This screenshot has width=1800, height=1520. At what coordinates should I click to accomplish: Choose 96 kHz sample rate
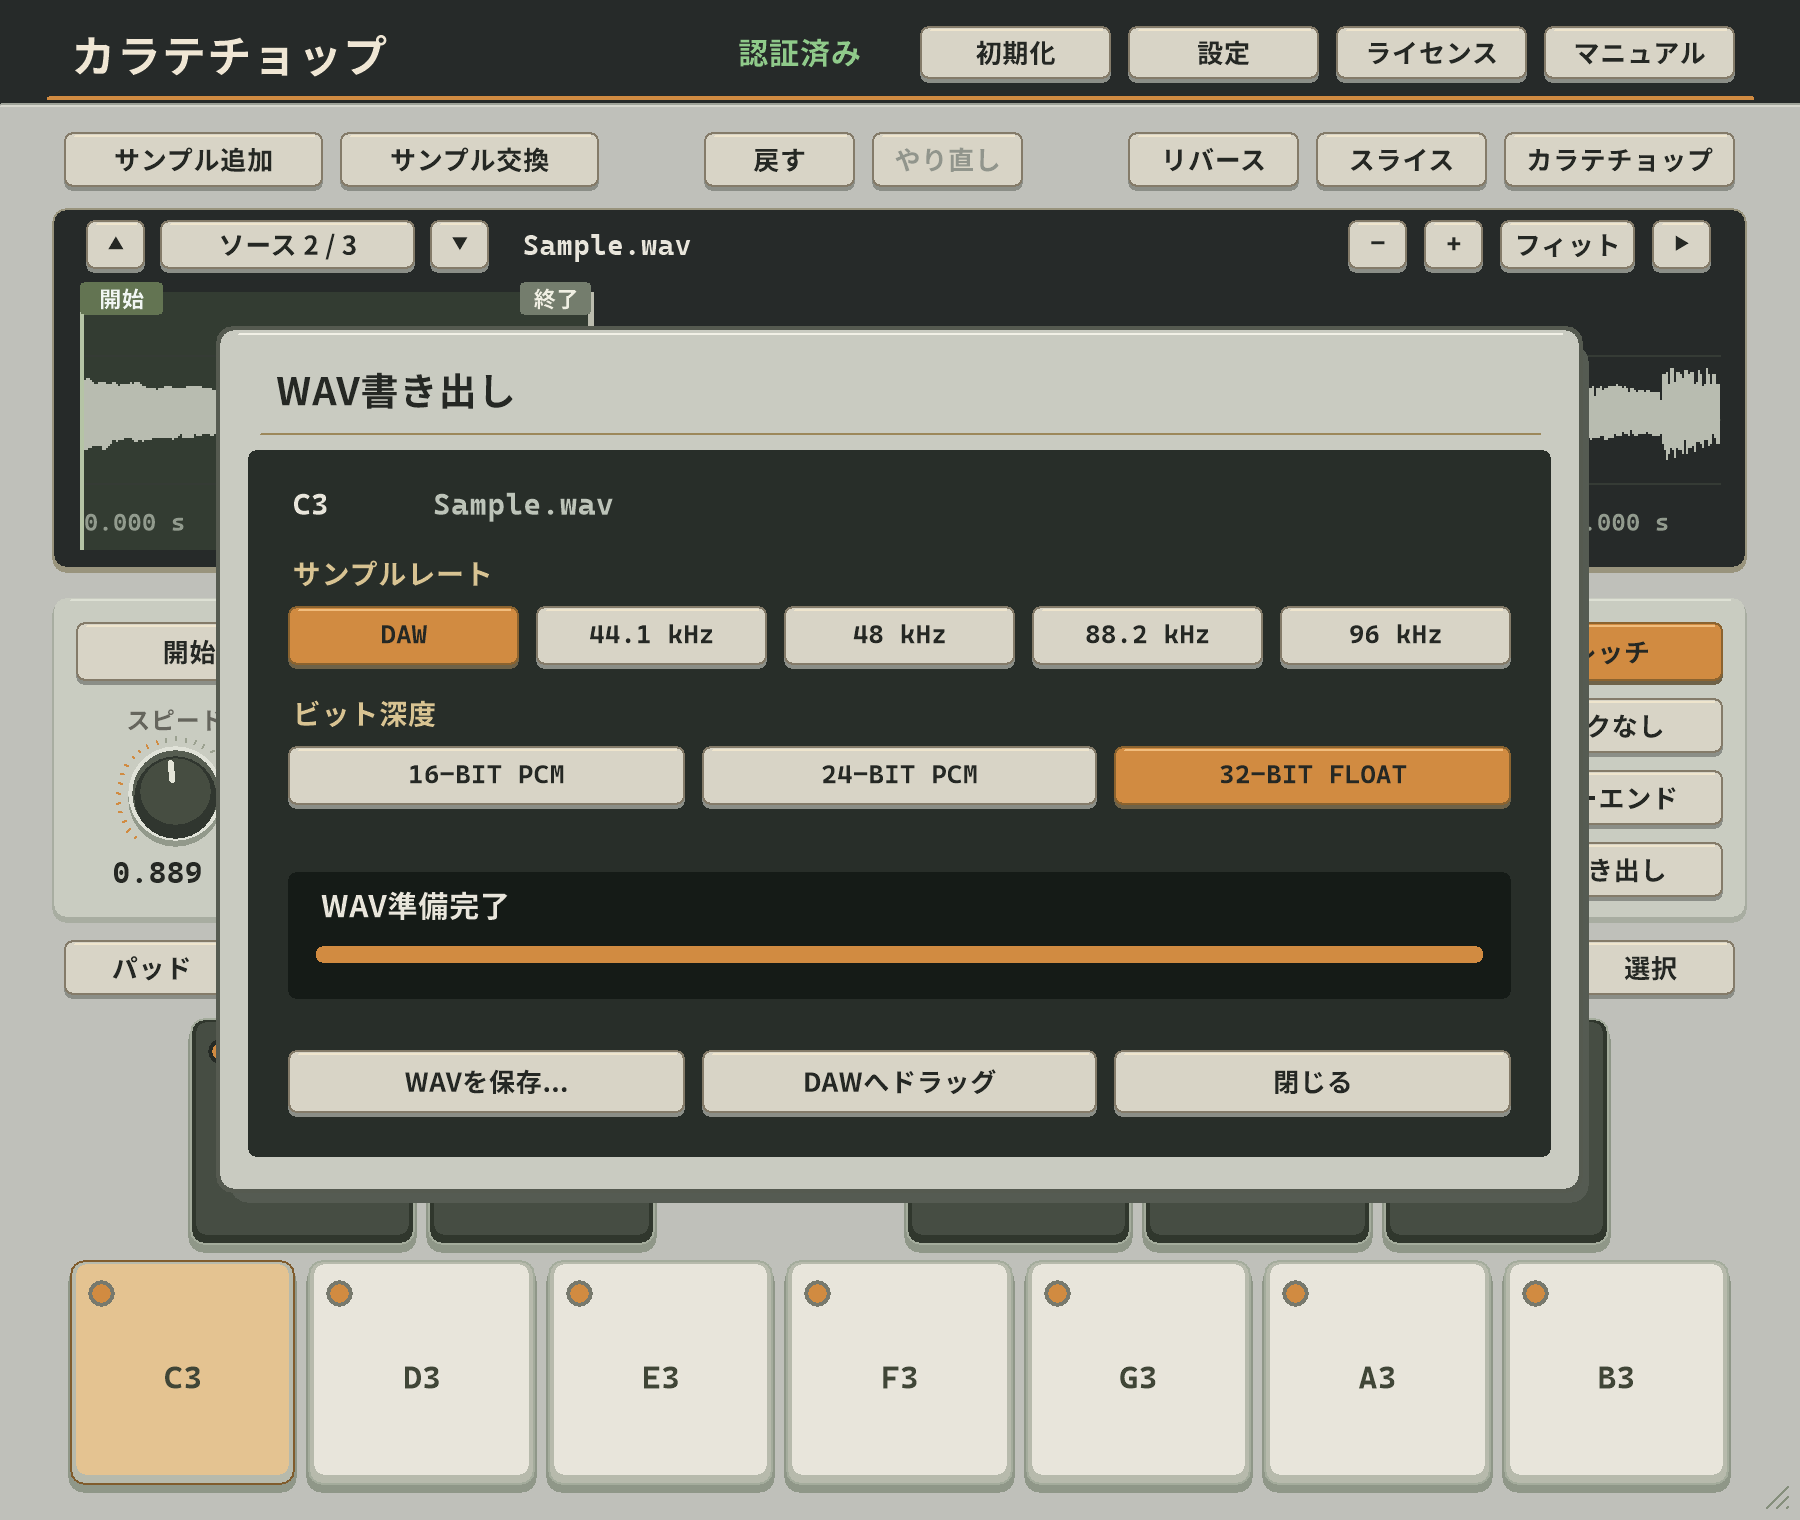pyautogui.click(x=1395, y=635)
